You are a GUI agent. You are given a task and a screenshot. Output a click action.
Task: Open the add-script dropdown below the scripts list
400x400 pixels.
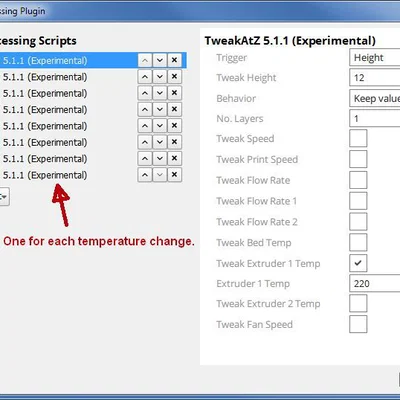(x=4, y=197)
